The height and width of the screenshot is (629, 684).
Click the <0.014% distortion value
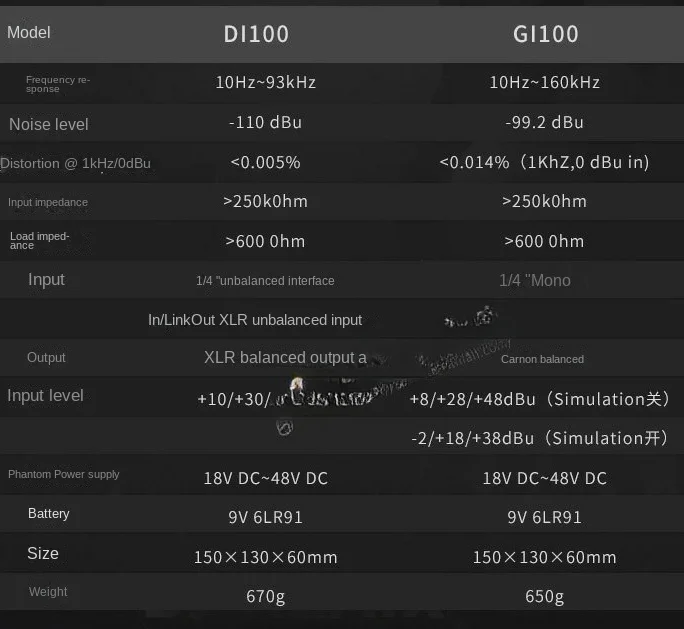[544, 162]
